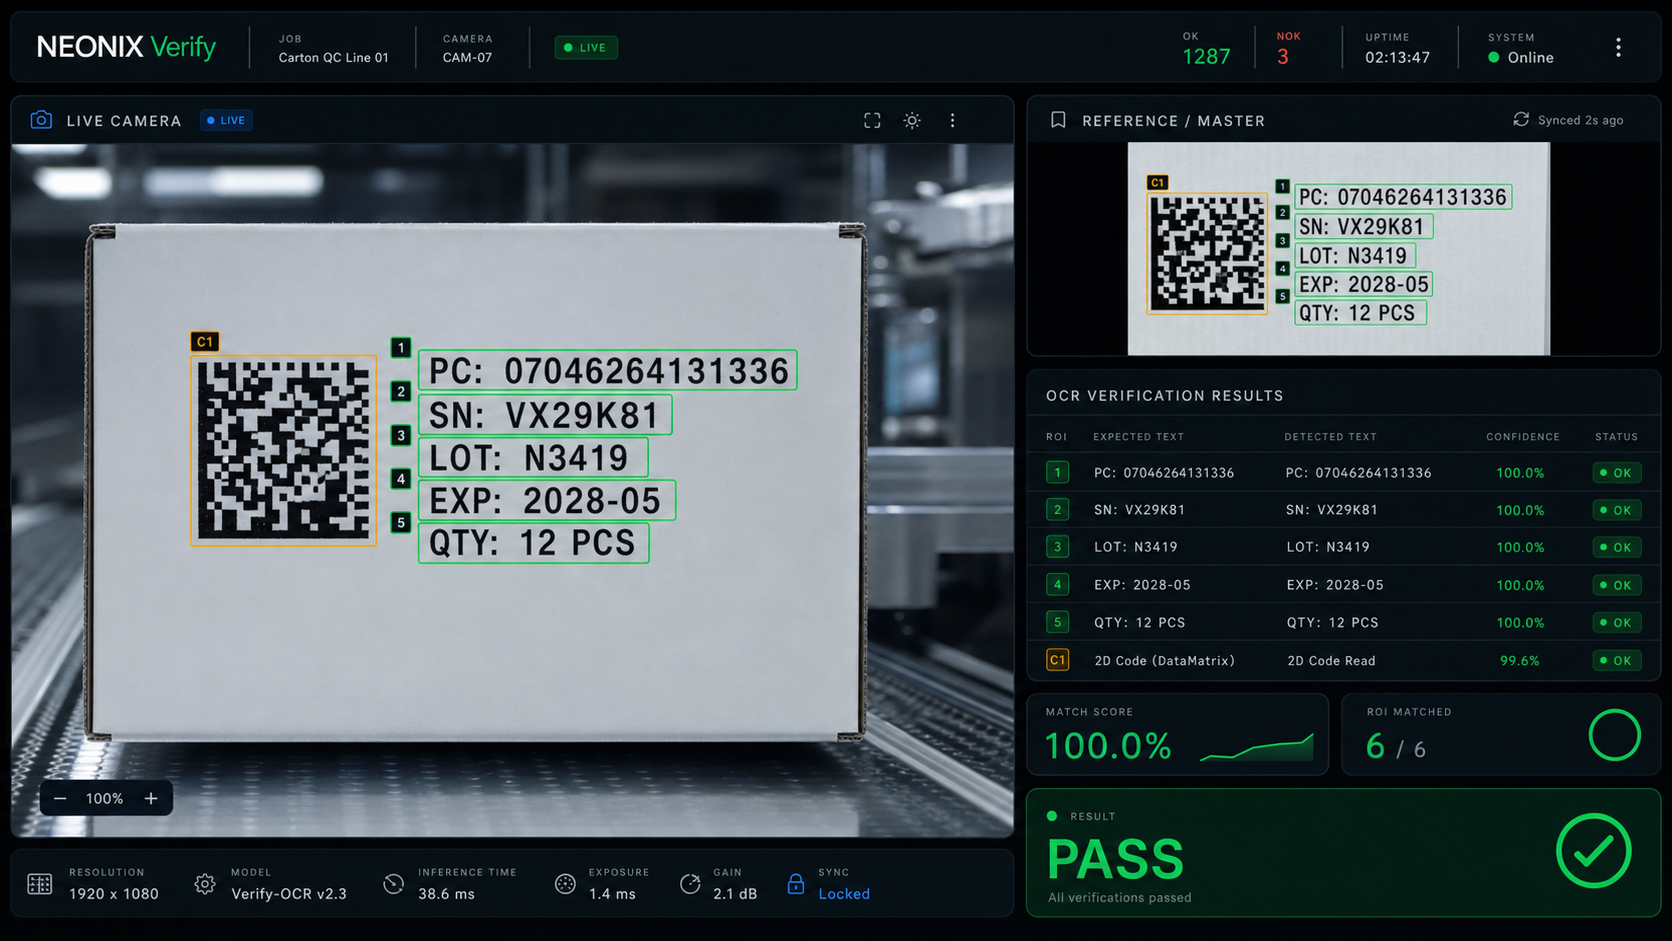
Task: Click OK status for 2D Code row
Action: click(1616, 660)
